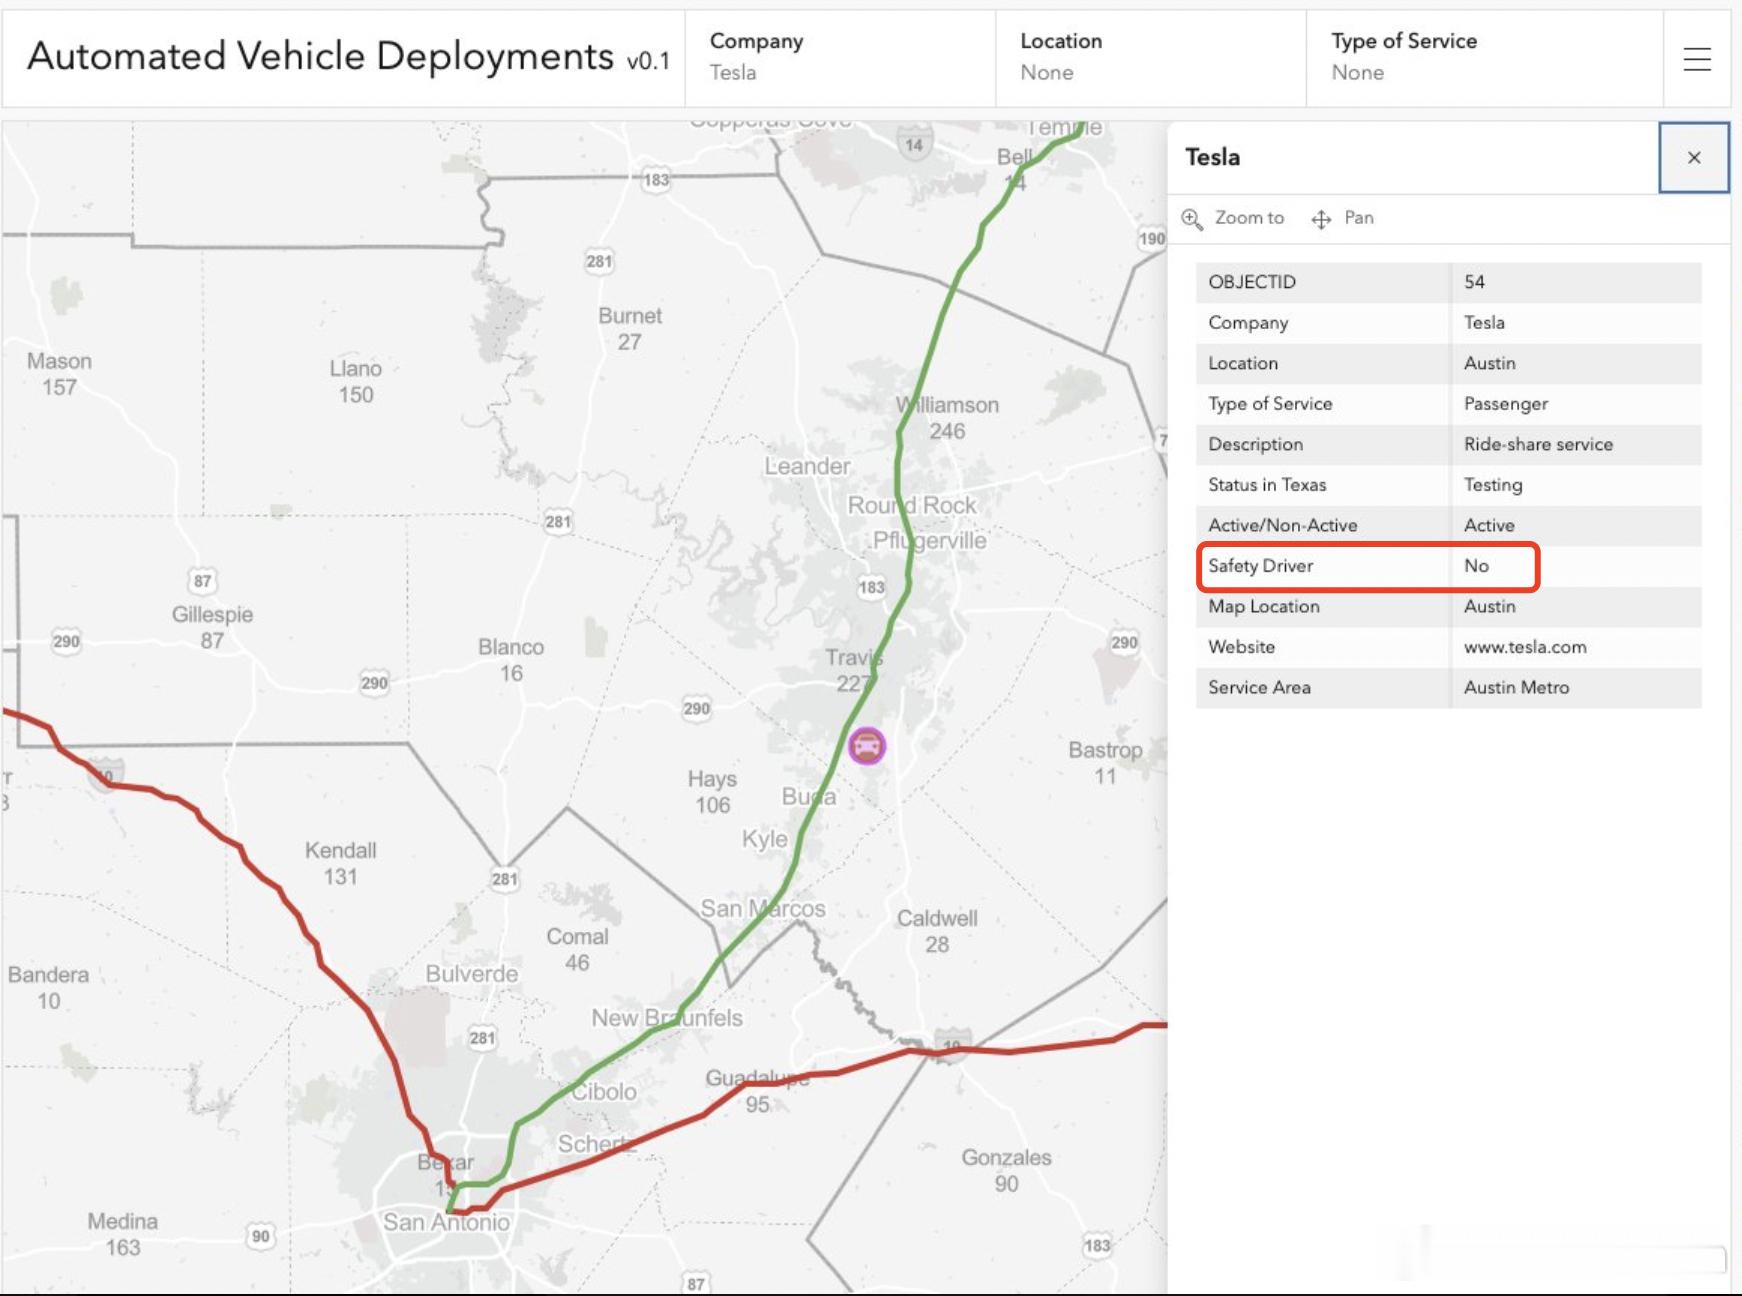Select the Tesla car marker on map

pos(867,746)
